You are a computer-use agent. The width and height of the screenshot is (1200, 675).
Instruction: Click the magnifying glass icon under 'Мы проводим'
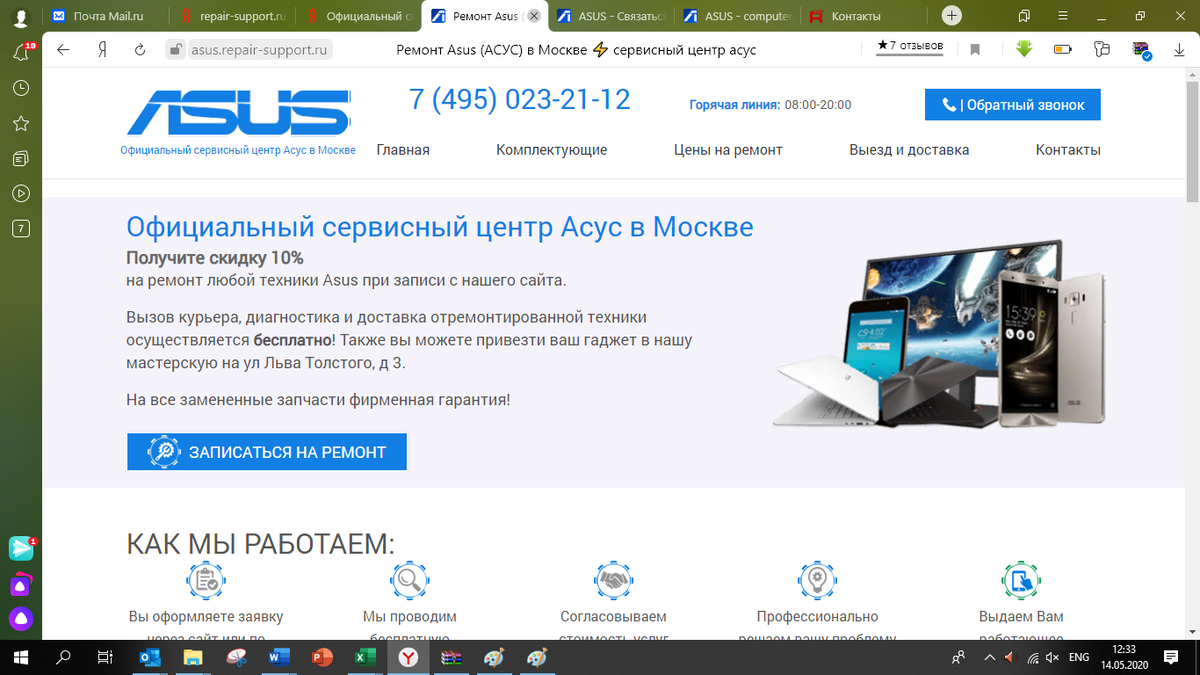(x=410, y=580)
